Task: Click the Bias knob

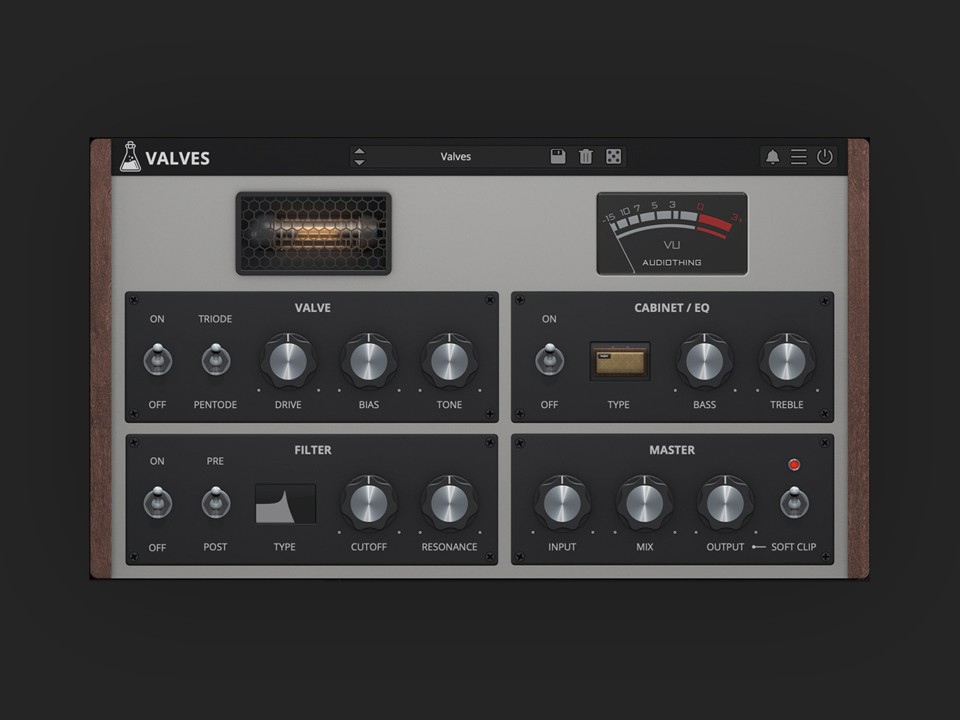Action: [369, 361]
